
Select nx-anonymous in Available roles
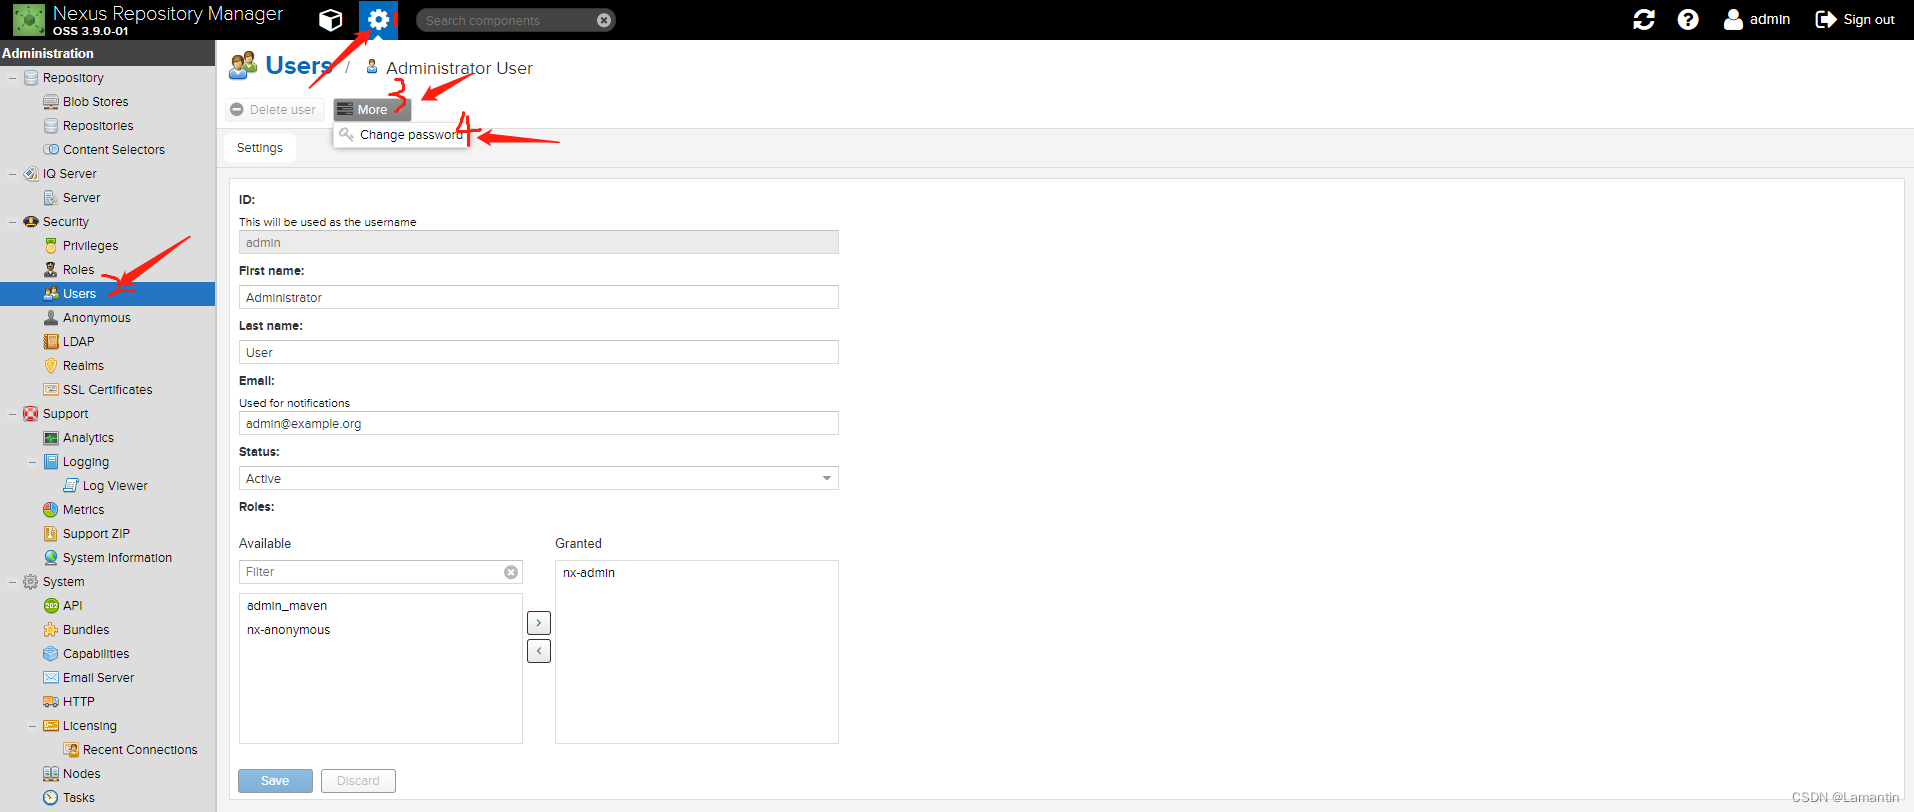[288, 630]
